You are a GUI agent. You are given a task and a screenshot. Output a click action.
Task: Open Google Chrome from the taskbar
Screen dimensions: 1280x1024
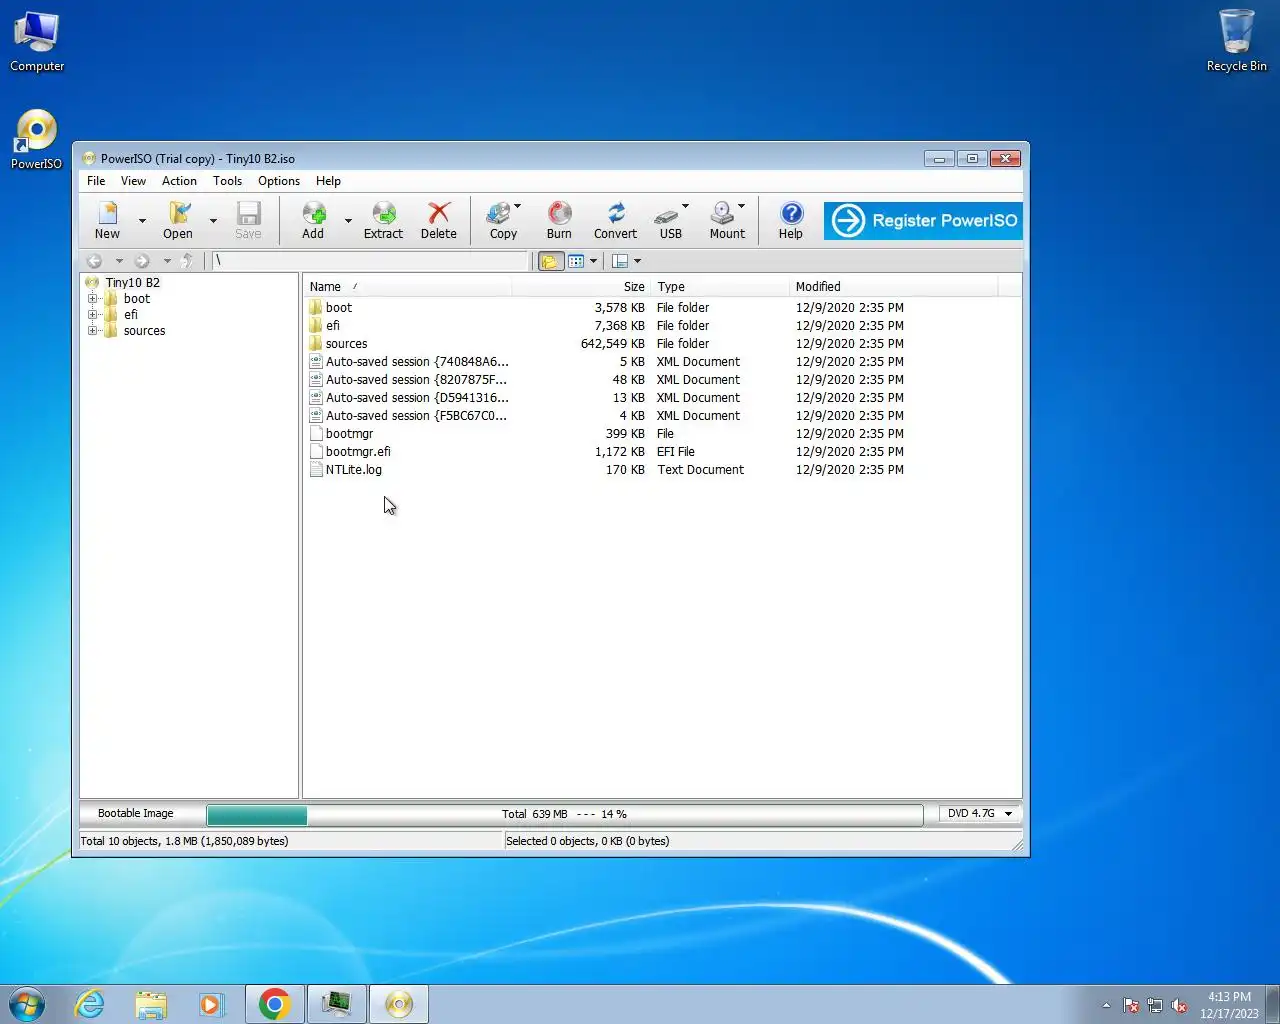[274, 1004]
